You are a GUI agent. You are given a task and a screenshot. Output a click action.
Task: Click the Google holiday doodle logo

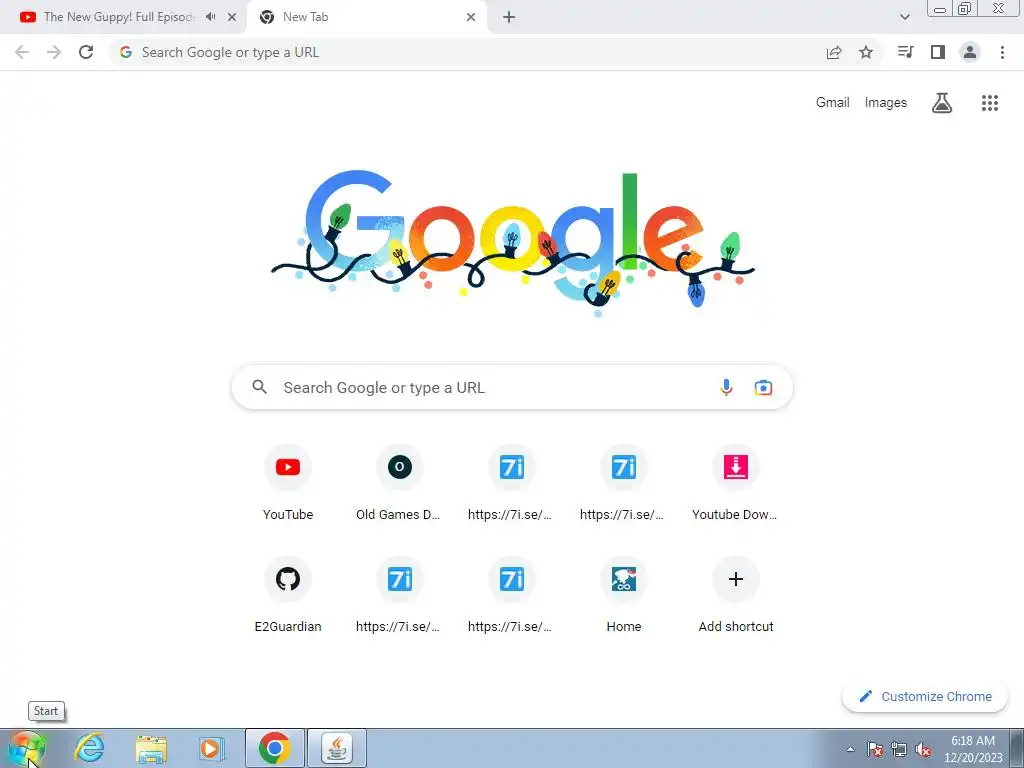pos(513,243)
